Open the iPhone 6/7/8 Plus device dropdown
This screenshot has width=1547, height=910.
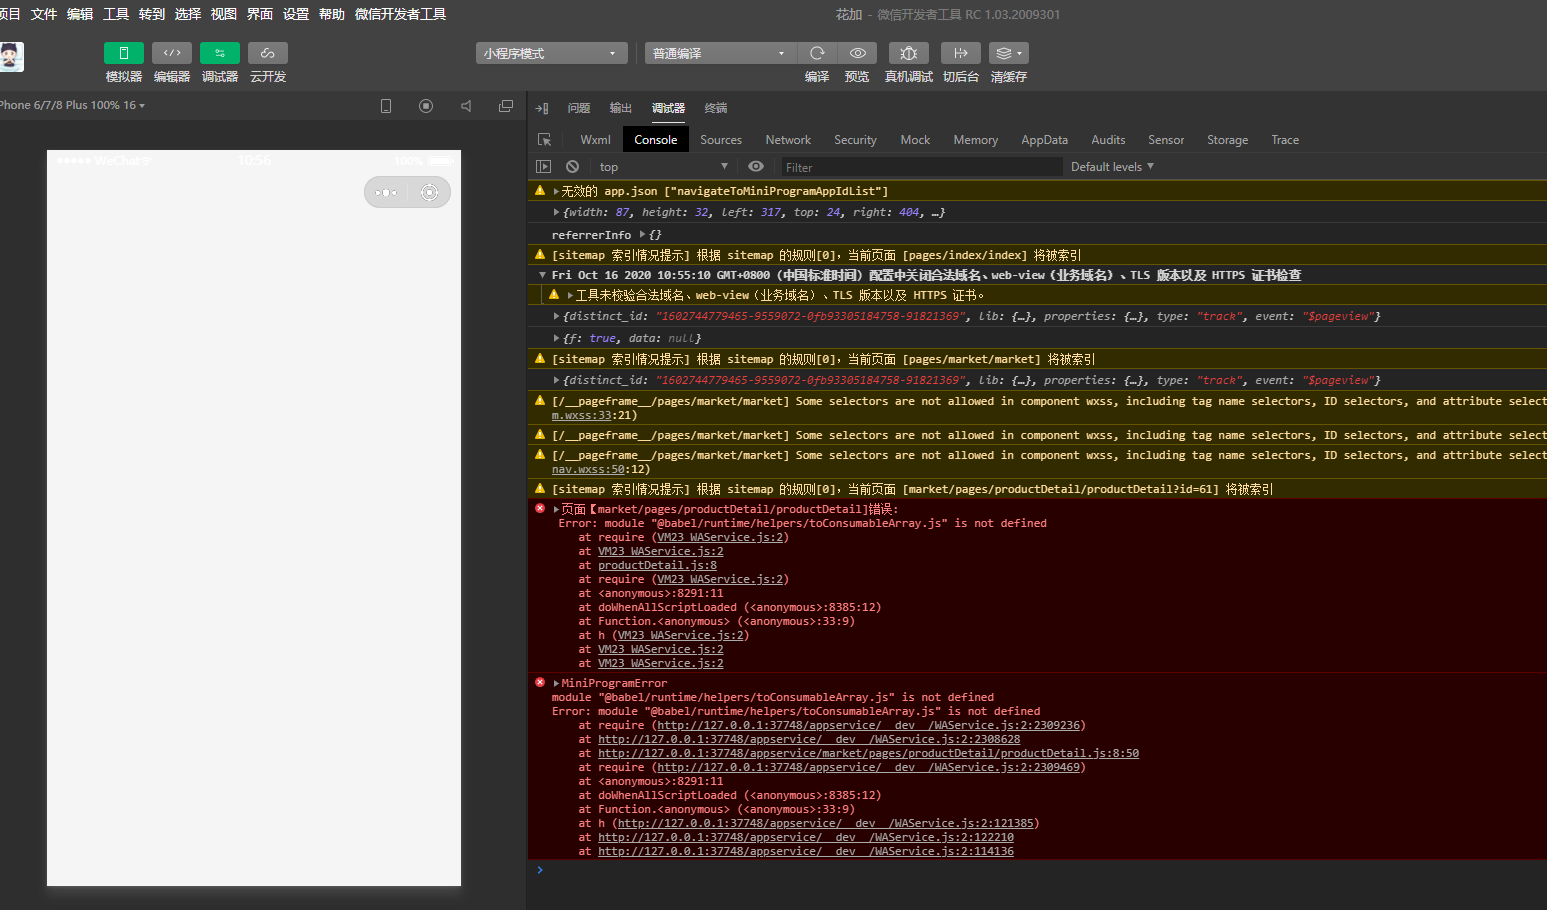pos(72,105)
